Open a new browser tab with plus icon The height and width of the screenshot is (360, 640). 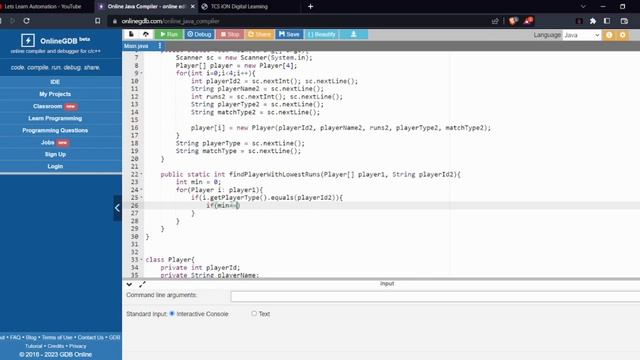coord(311,7)
